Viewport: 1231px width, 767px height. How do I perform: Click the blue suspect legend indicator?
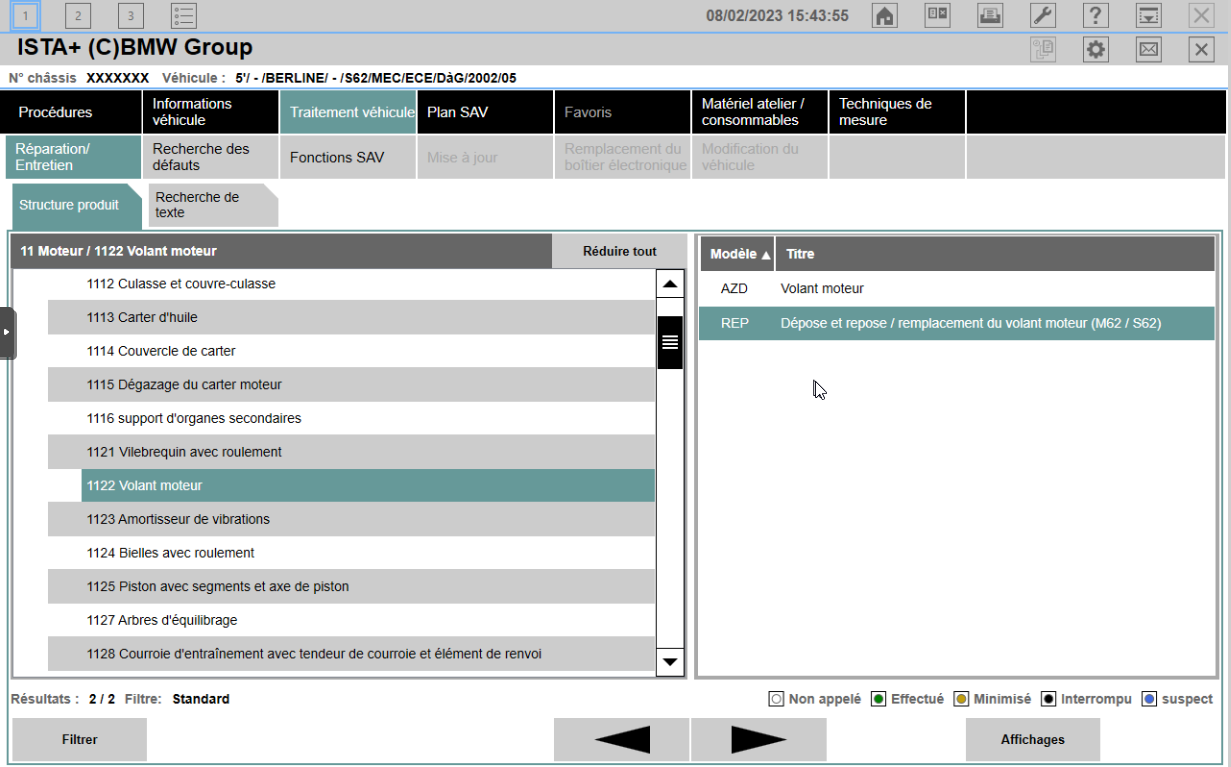point(1149,699)
